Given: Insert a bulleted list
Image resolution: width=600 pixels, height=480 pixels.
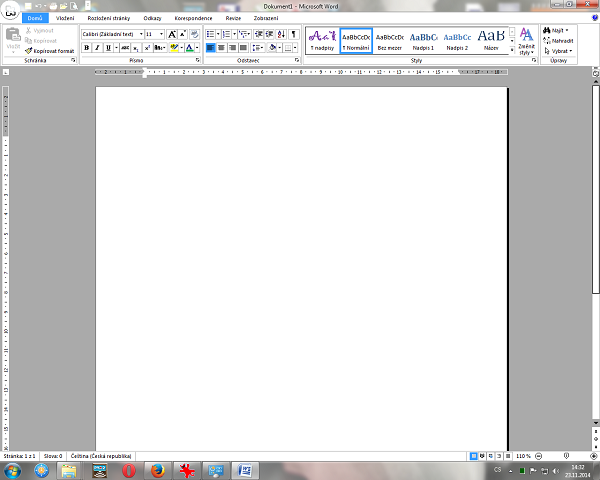Looking at the screenshot, I should 211,33.
